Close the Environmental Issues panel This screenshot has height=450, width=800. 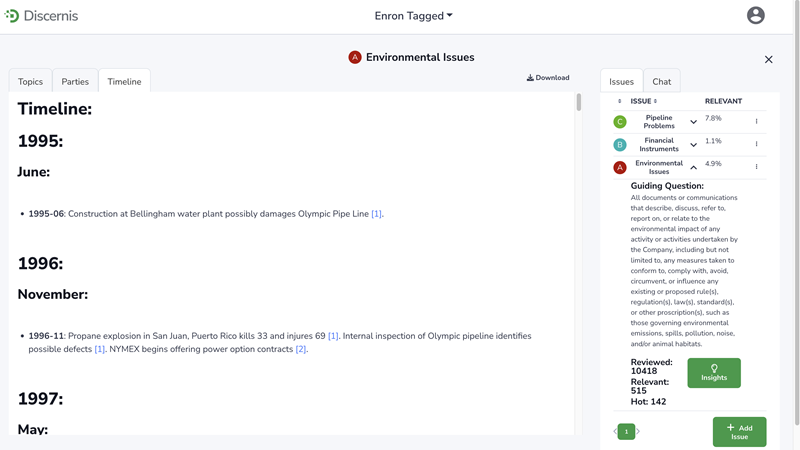(768, 60)
